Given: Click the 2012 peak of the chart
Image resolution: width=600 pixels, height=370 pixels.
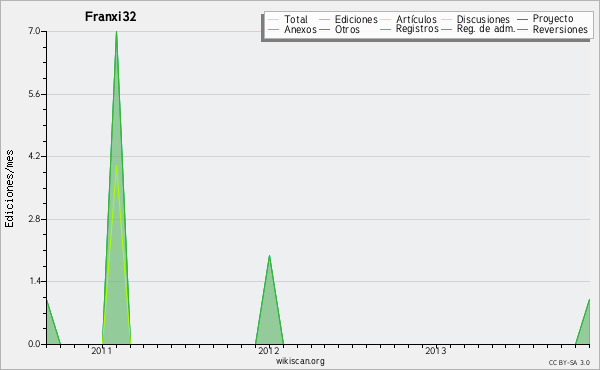Looking at the screenshot, I should [269, 256].
